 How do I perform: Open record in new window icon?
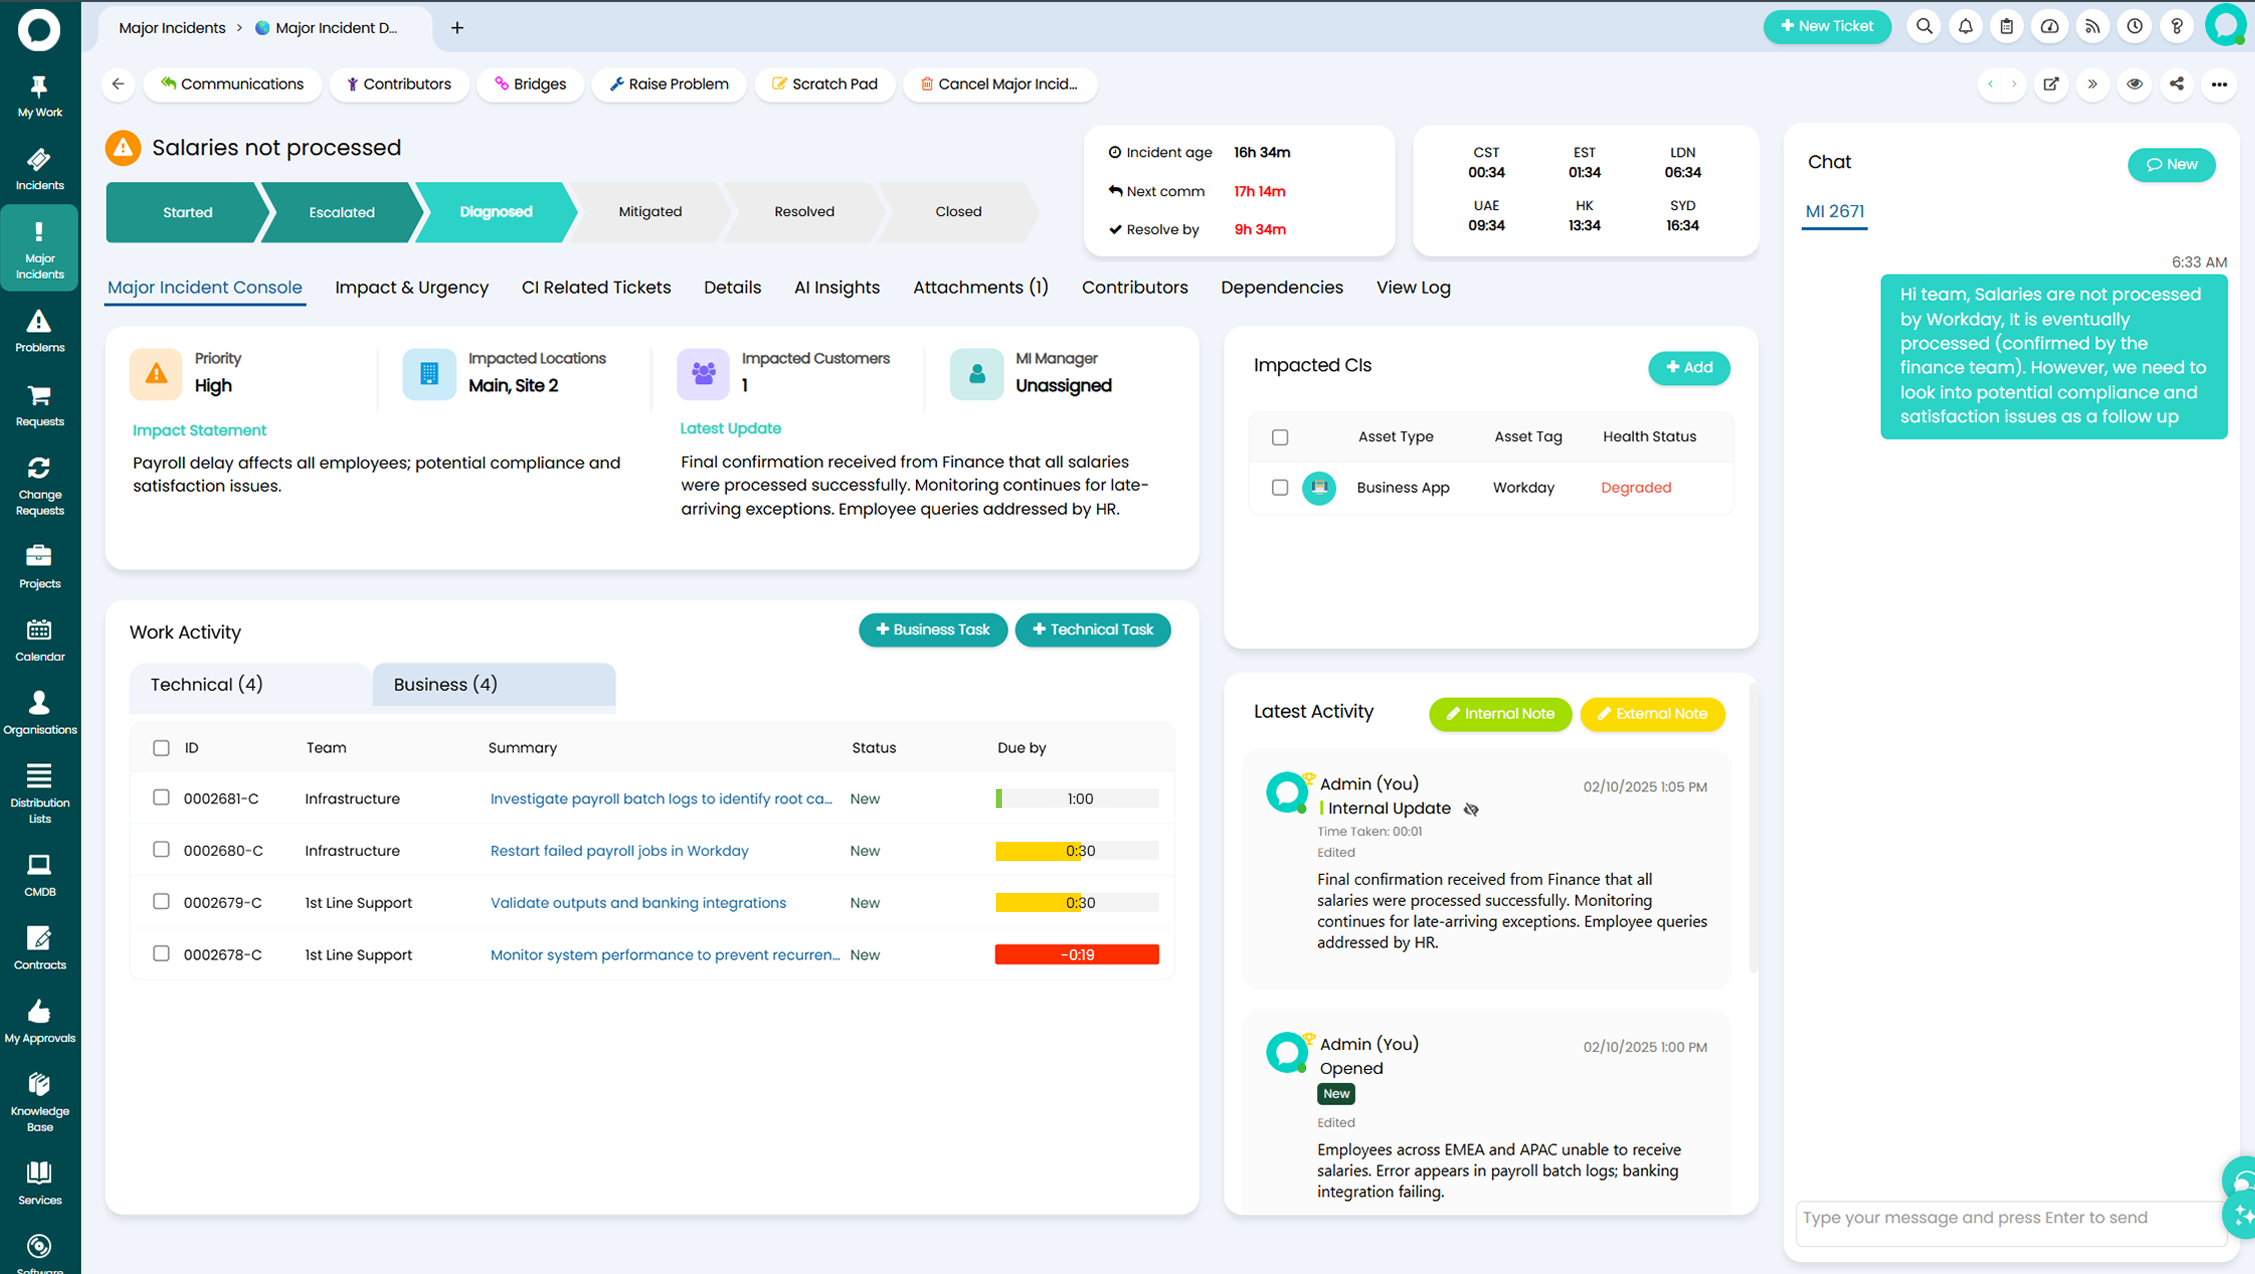[2050, 84]
